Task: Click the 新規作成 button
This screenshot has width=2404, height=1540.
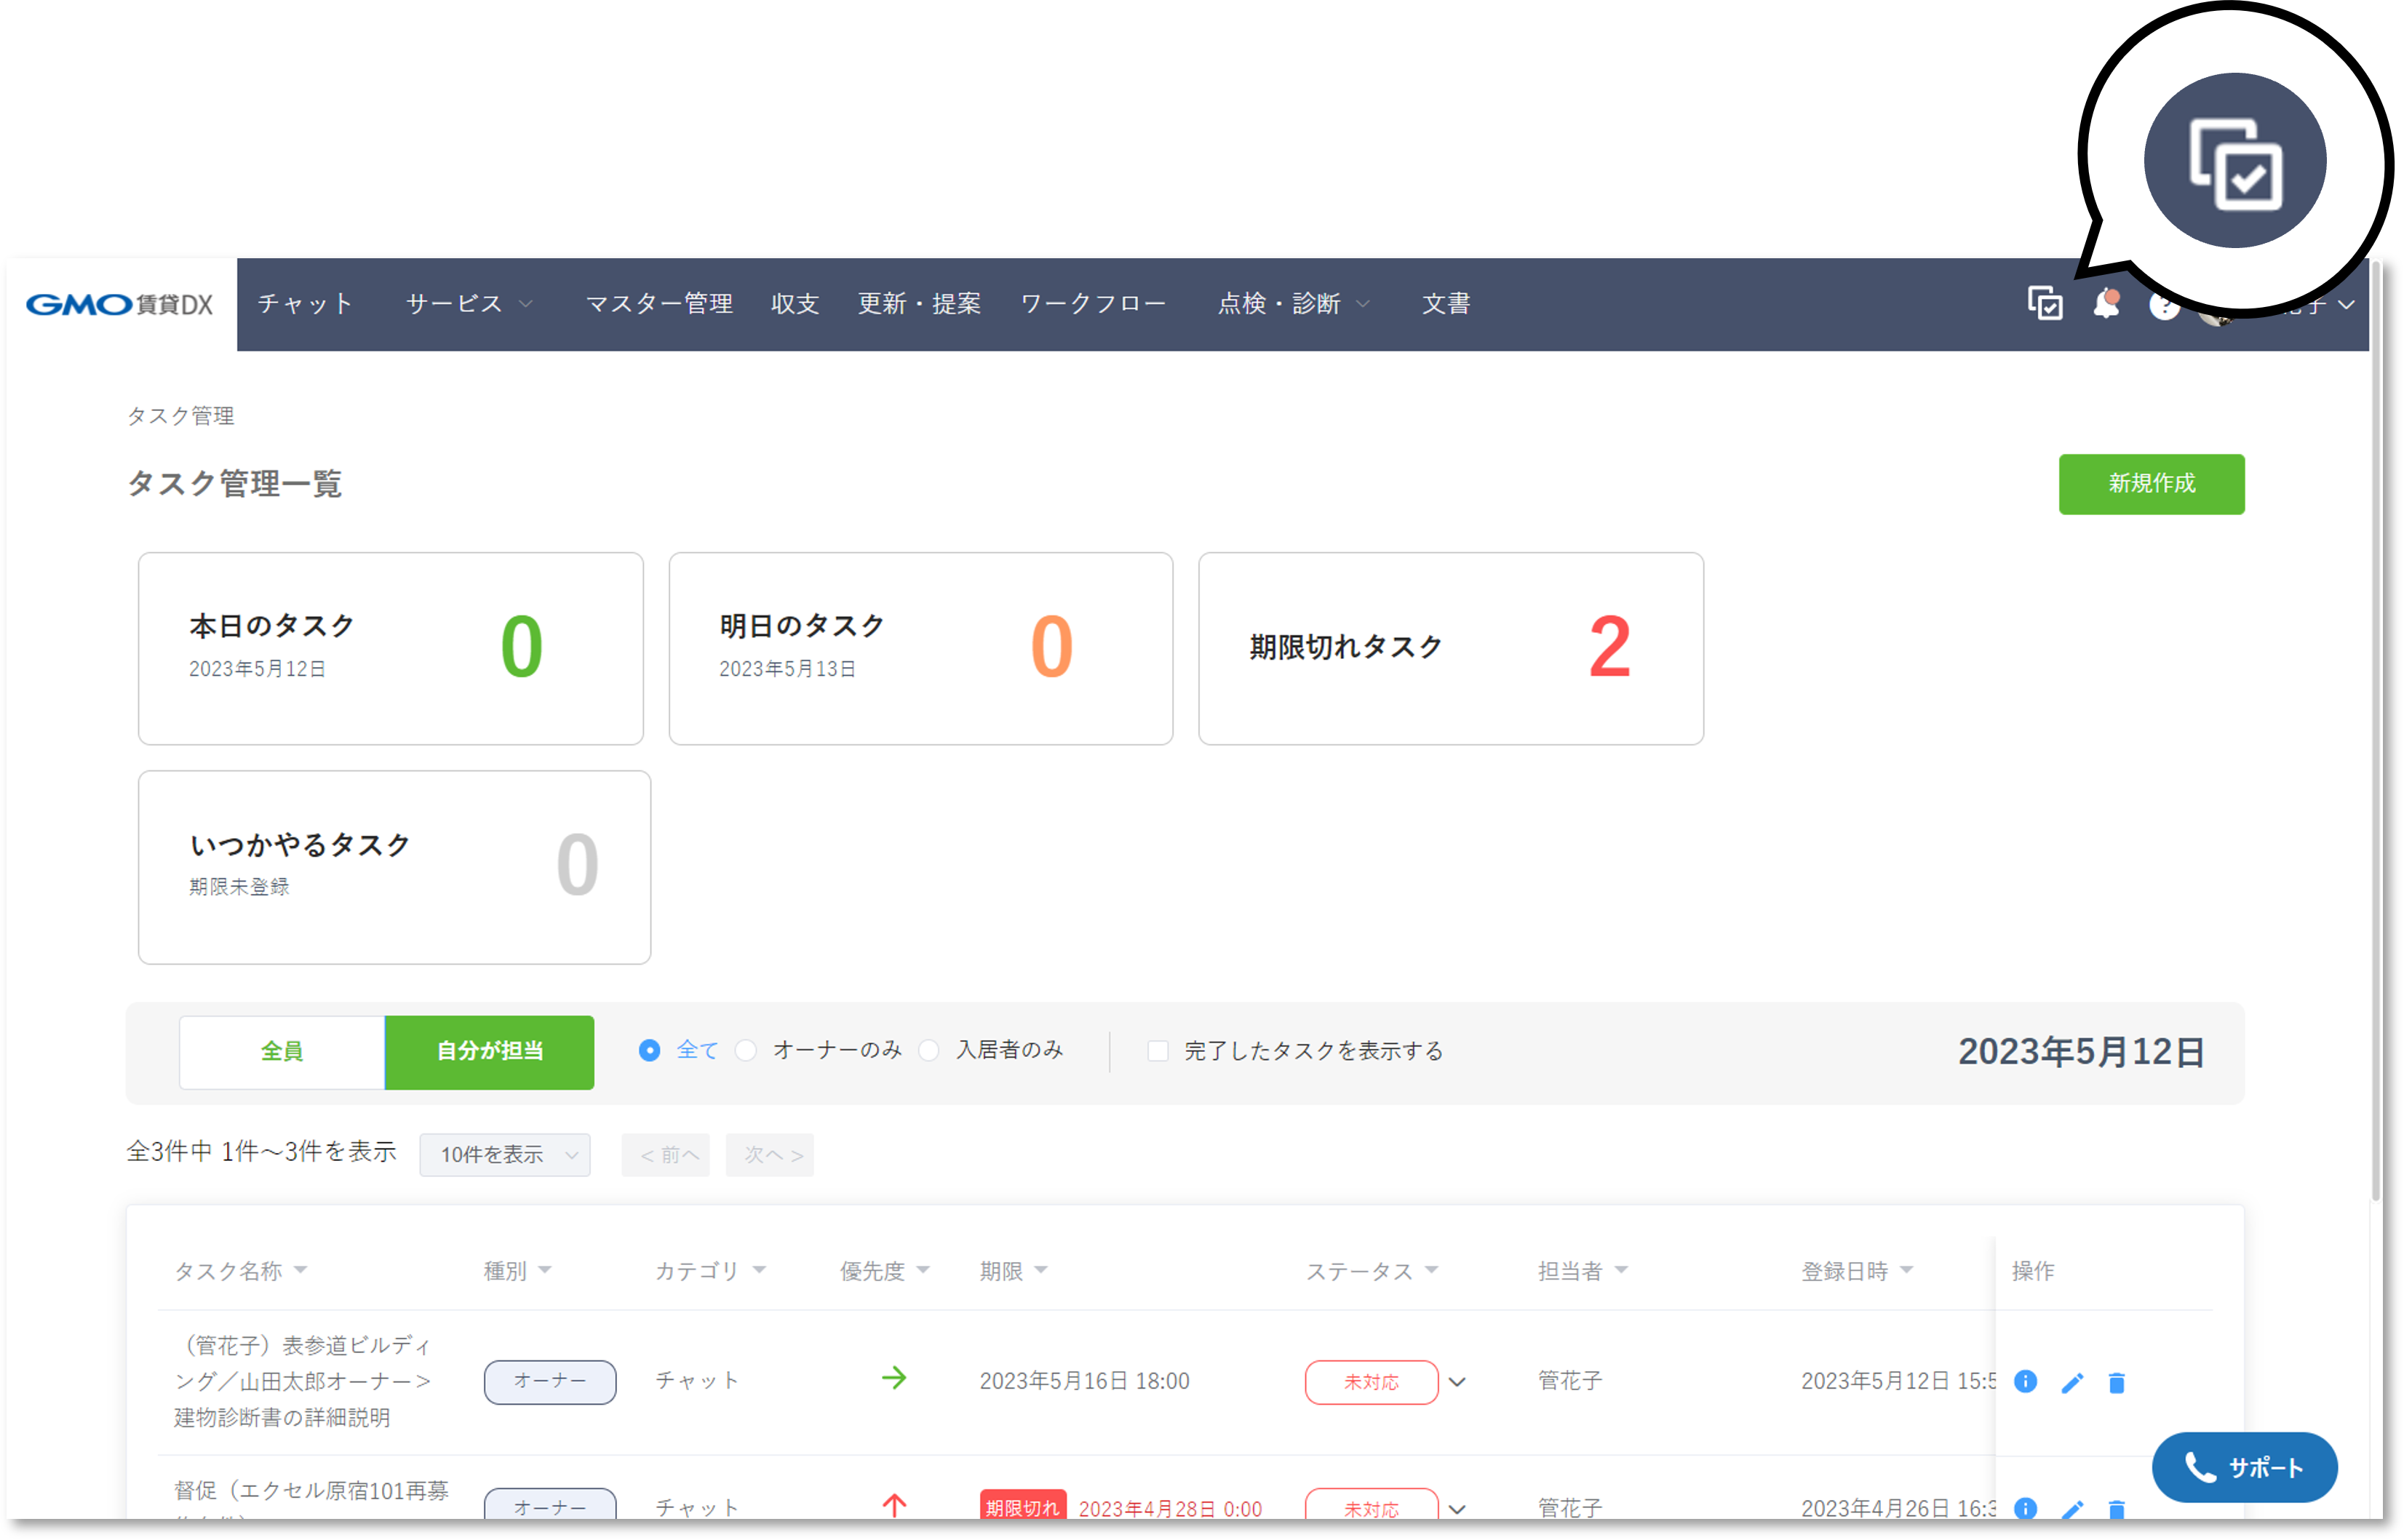Action: point(2151,484)
